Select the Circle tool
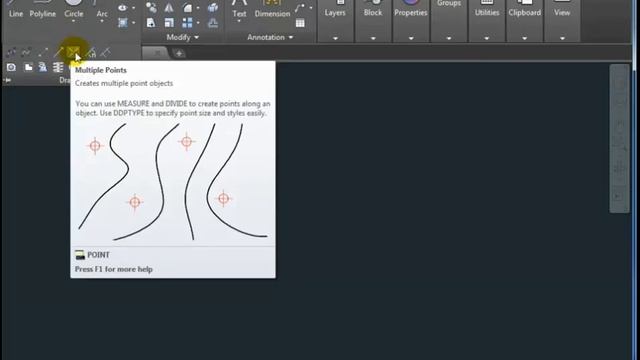This screenshot has width=640, height=360. coord(73,9)
